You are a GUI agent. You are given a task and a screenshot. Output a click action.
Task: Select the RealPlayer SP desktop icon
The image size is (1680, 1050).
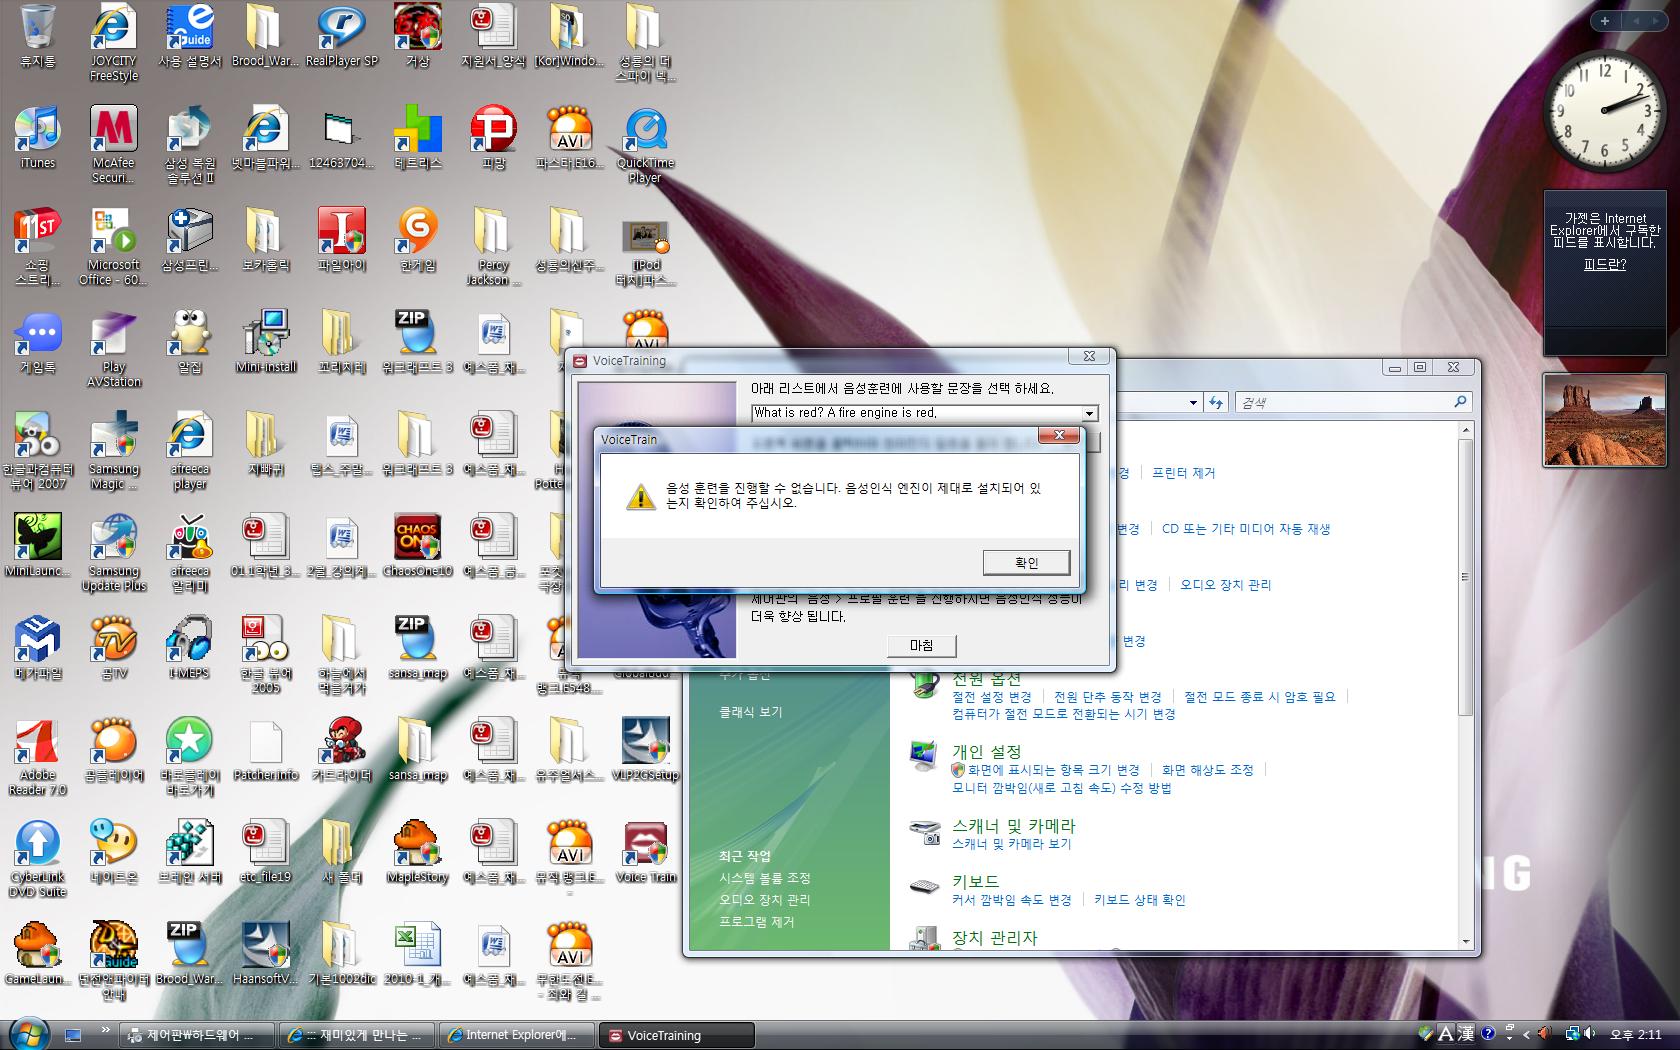click(x=342, y=36)
